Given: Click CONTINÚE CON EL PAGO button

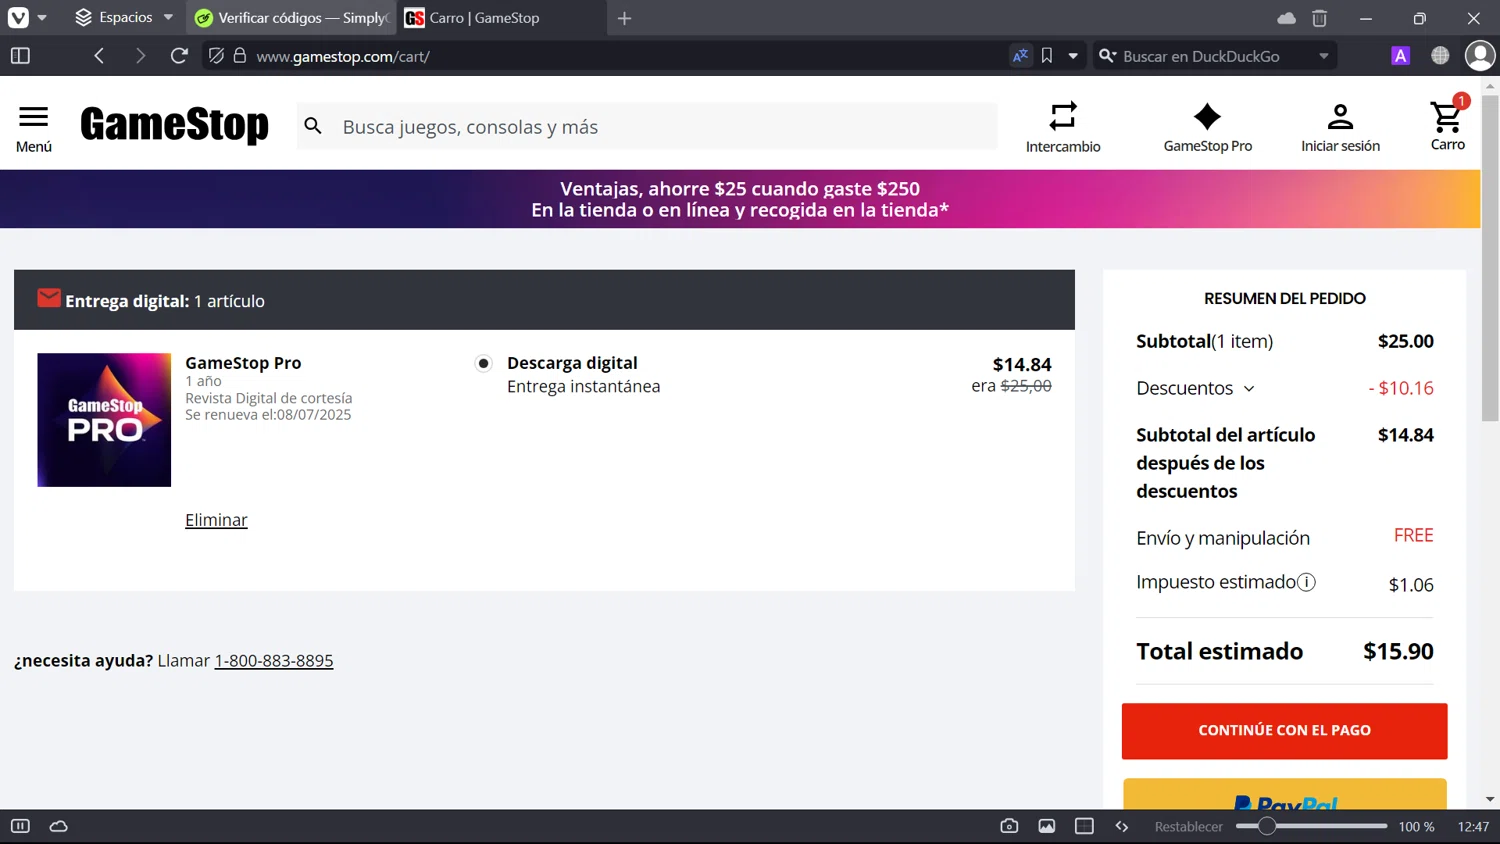Looking at the screenshot, I should 1284,731.
